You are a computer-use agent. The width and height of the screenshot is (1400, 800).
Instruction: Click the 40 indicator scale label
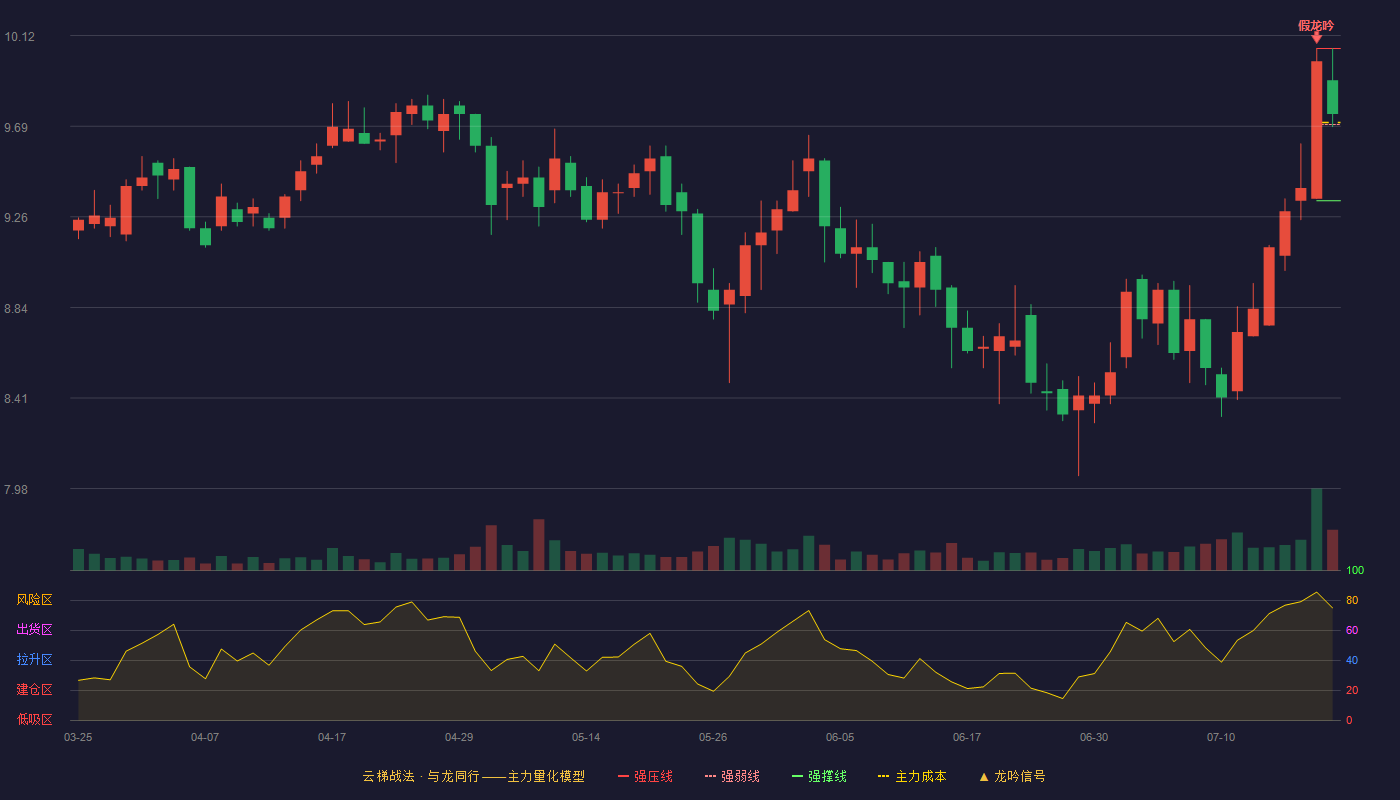coord(1351,660)
